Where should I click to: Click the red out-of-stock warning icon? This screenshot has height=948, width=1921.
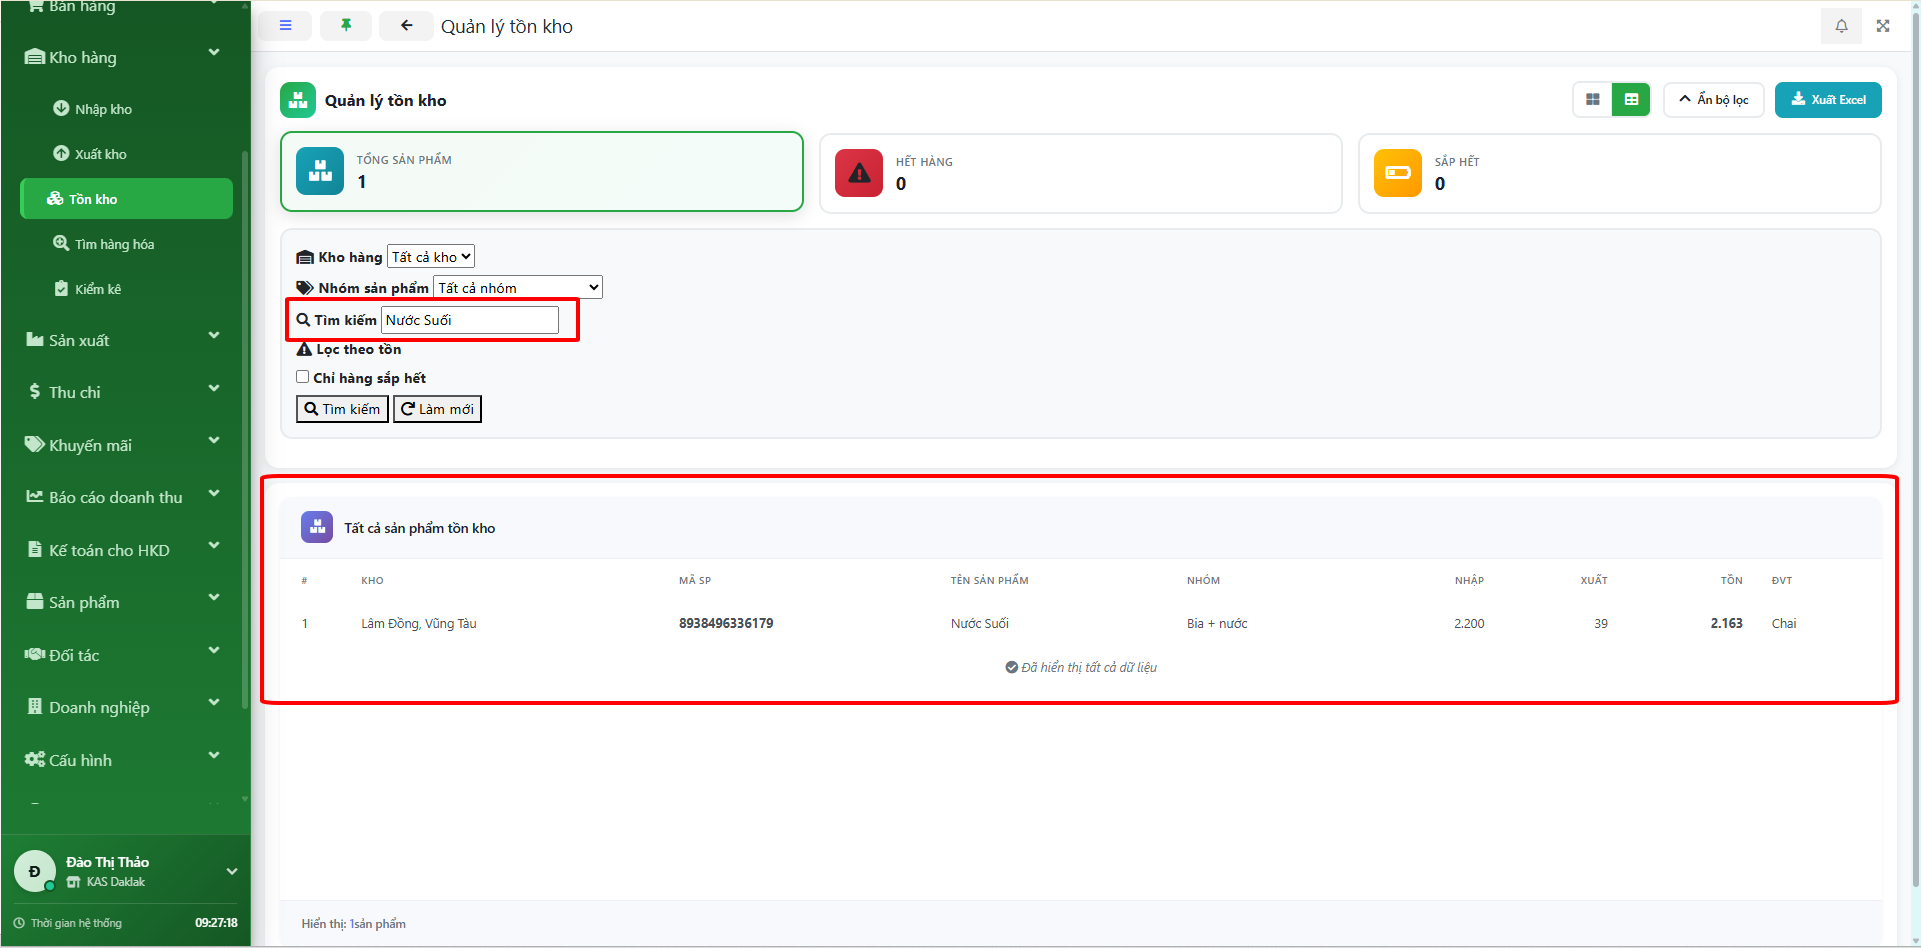(859, 173)
